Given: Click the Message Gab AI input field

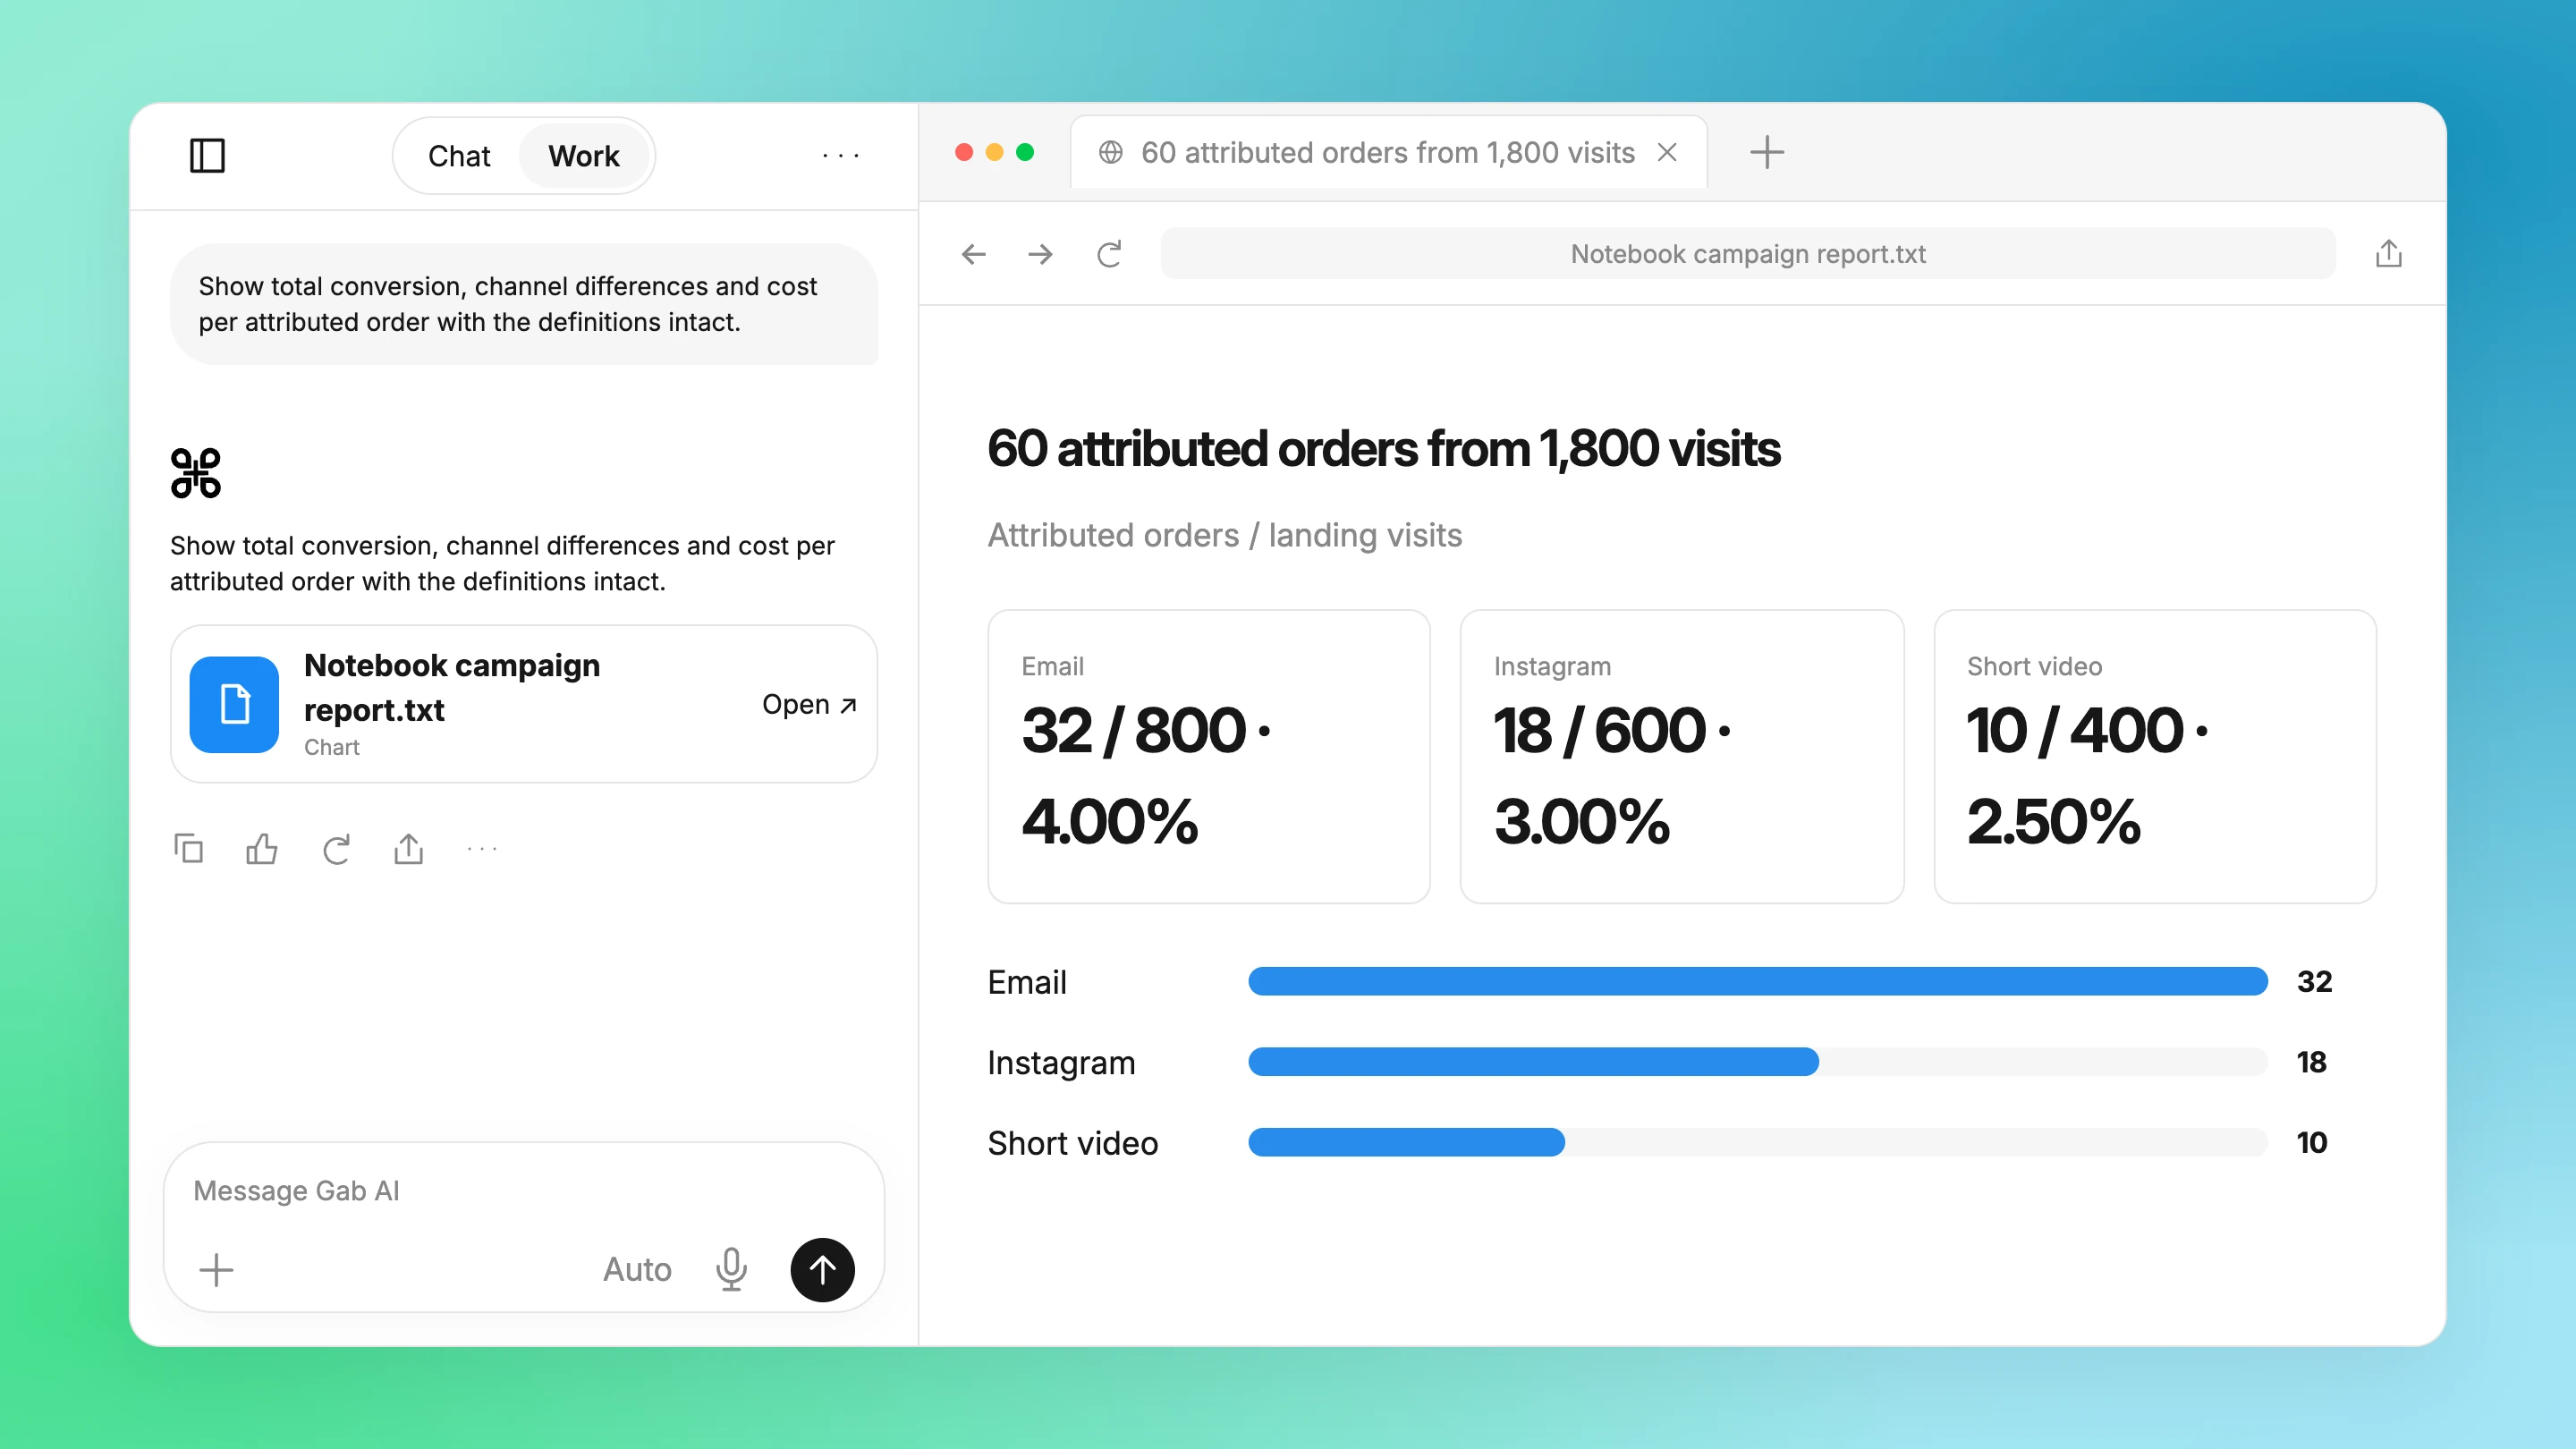Looking at the screenshot, I should point(524,1190).
